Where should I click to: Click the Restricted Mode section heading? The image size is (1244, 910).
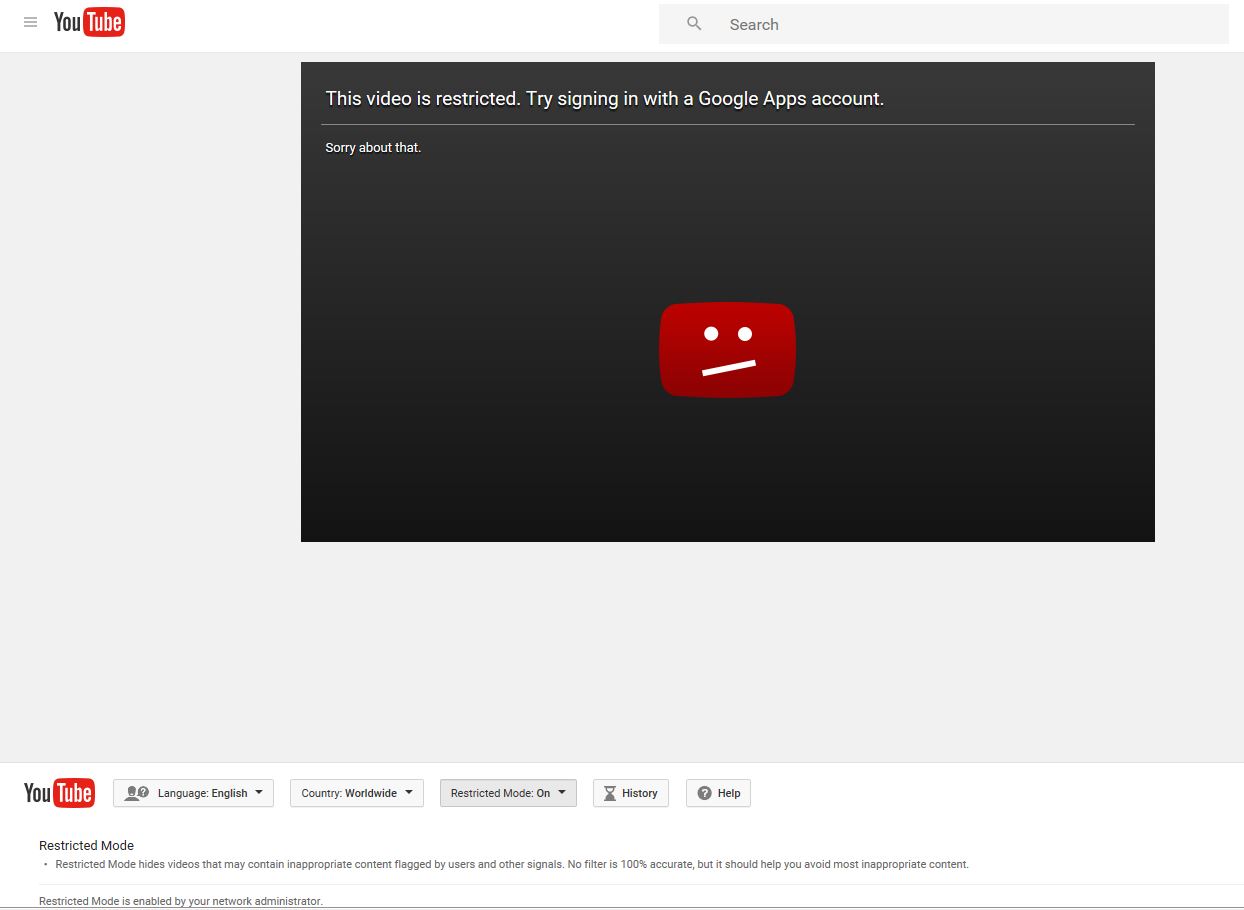coord(86,845)
